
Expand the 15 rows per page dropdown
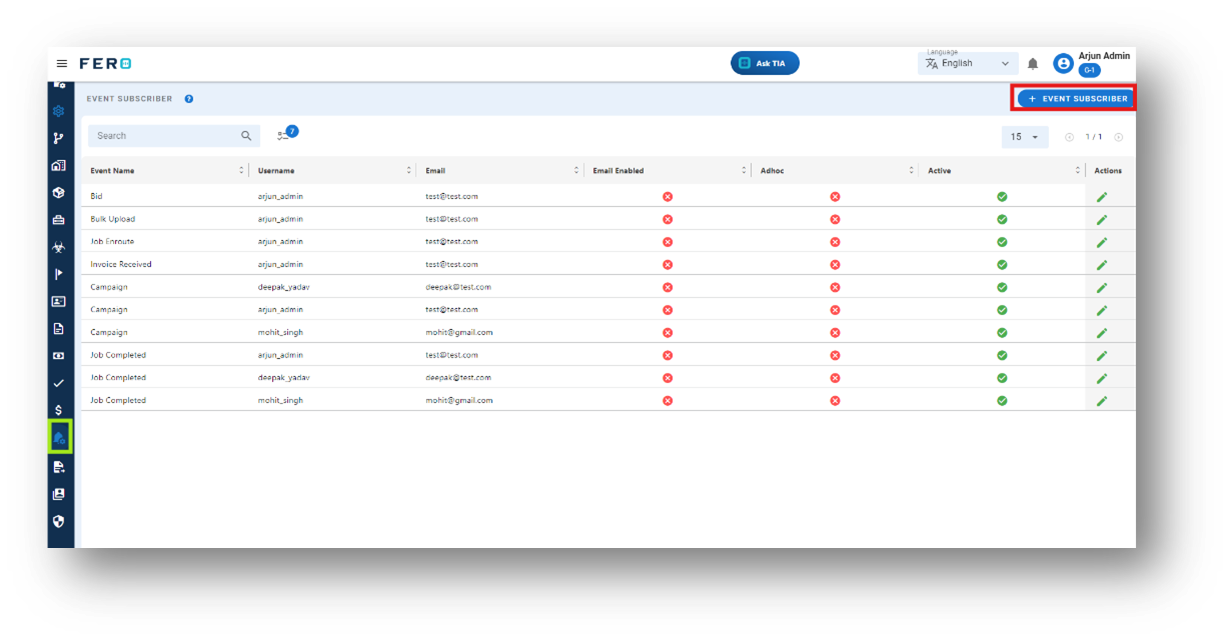(1025, 137)
